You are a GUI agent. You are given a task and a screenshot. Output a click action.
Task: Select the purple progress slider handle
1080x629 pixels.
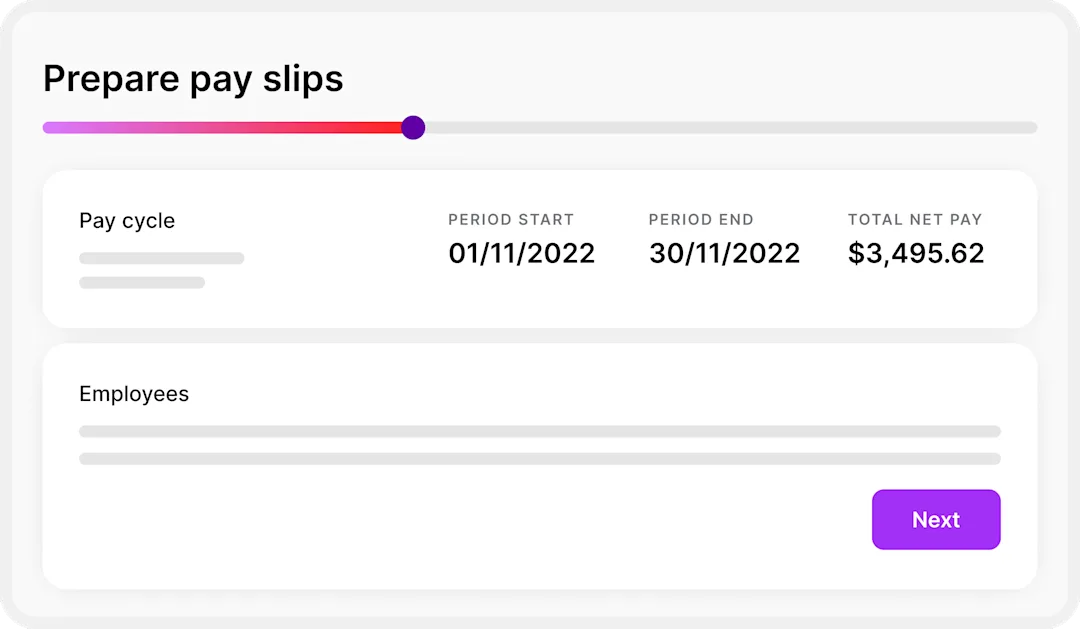(x=413, y=127)
